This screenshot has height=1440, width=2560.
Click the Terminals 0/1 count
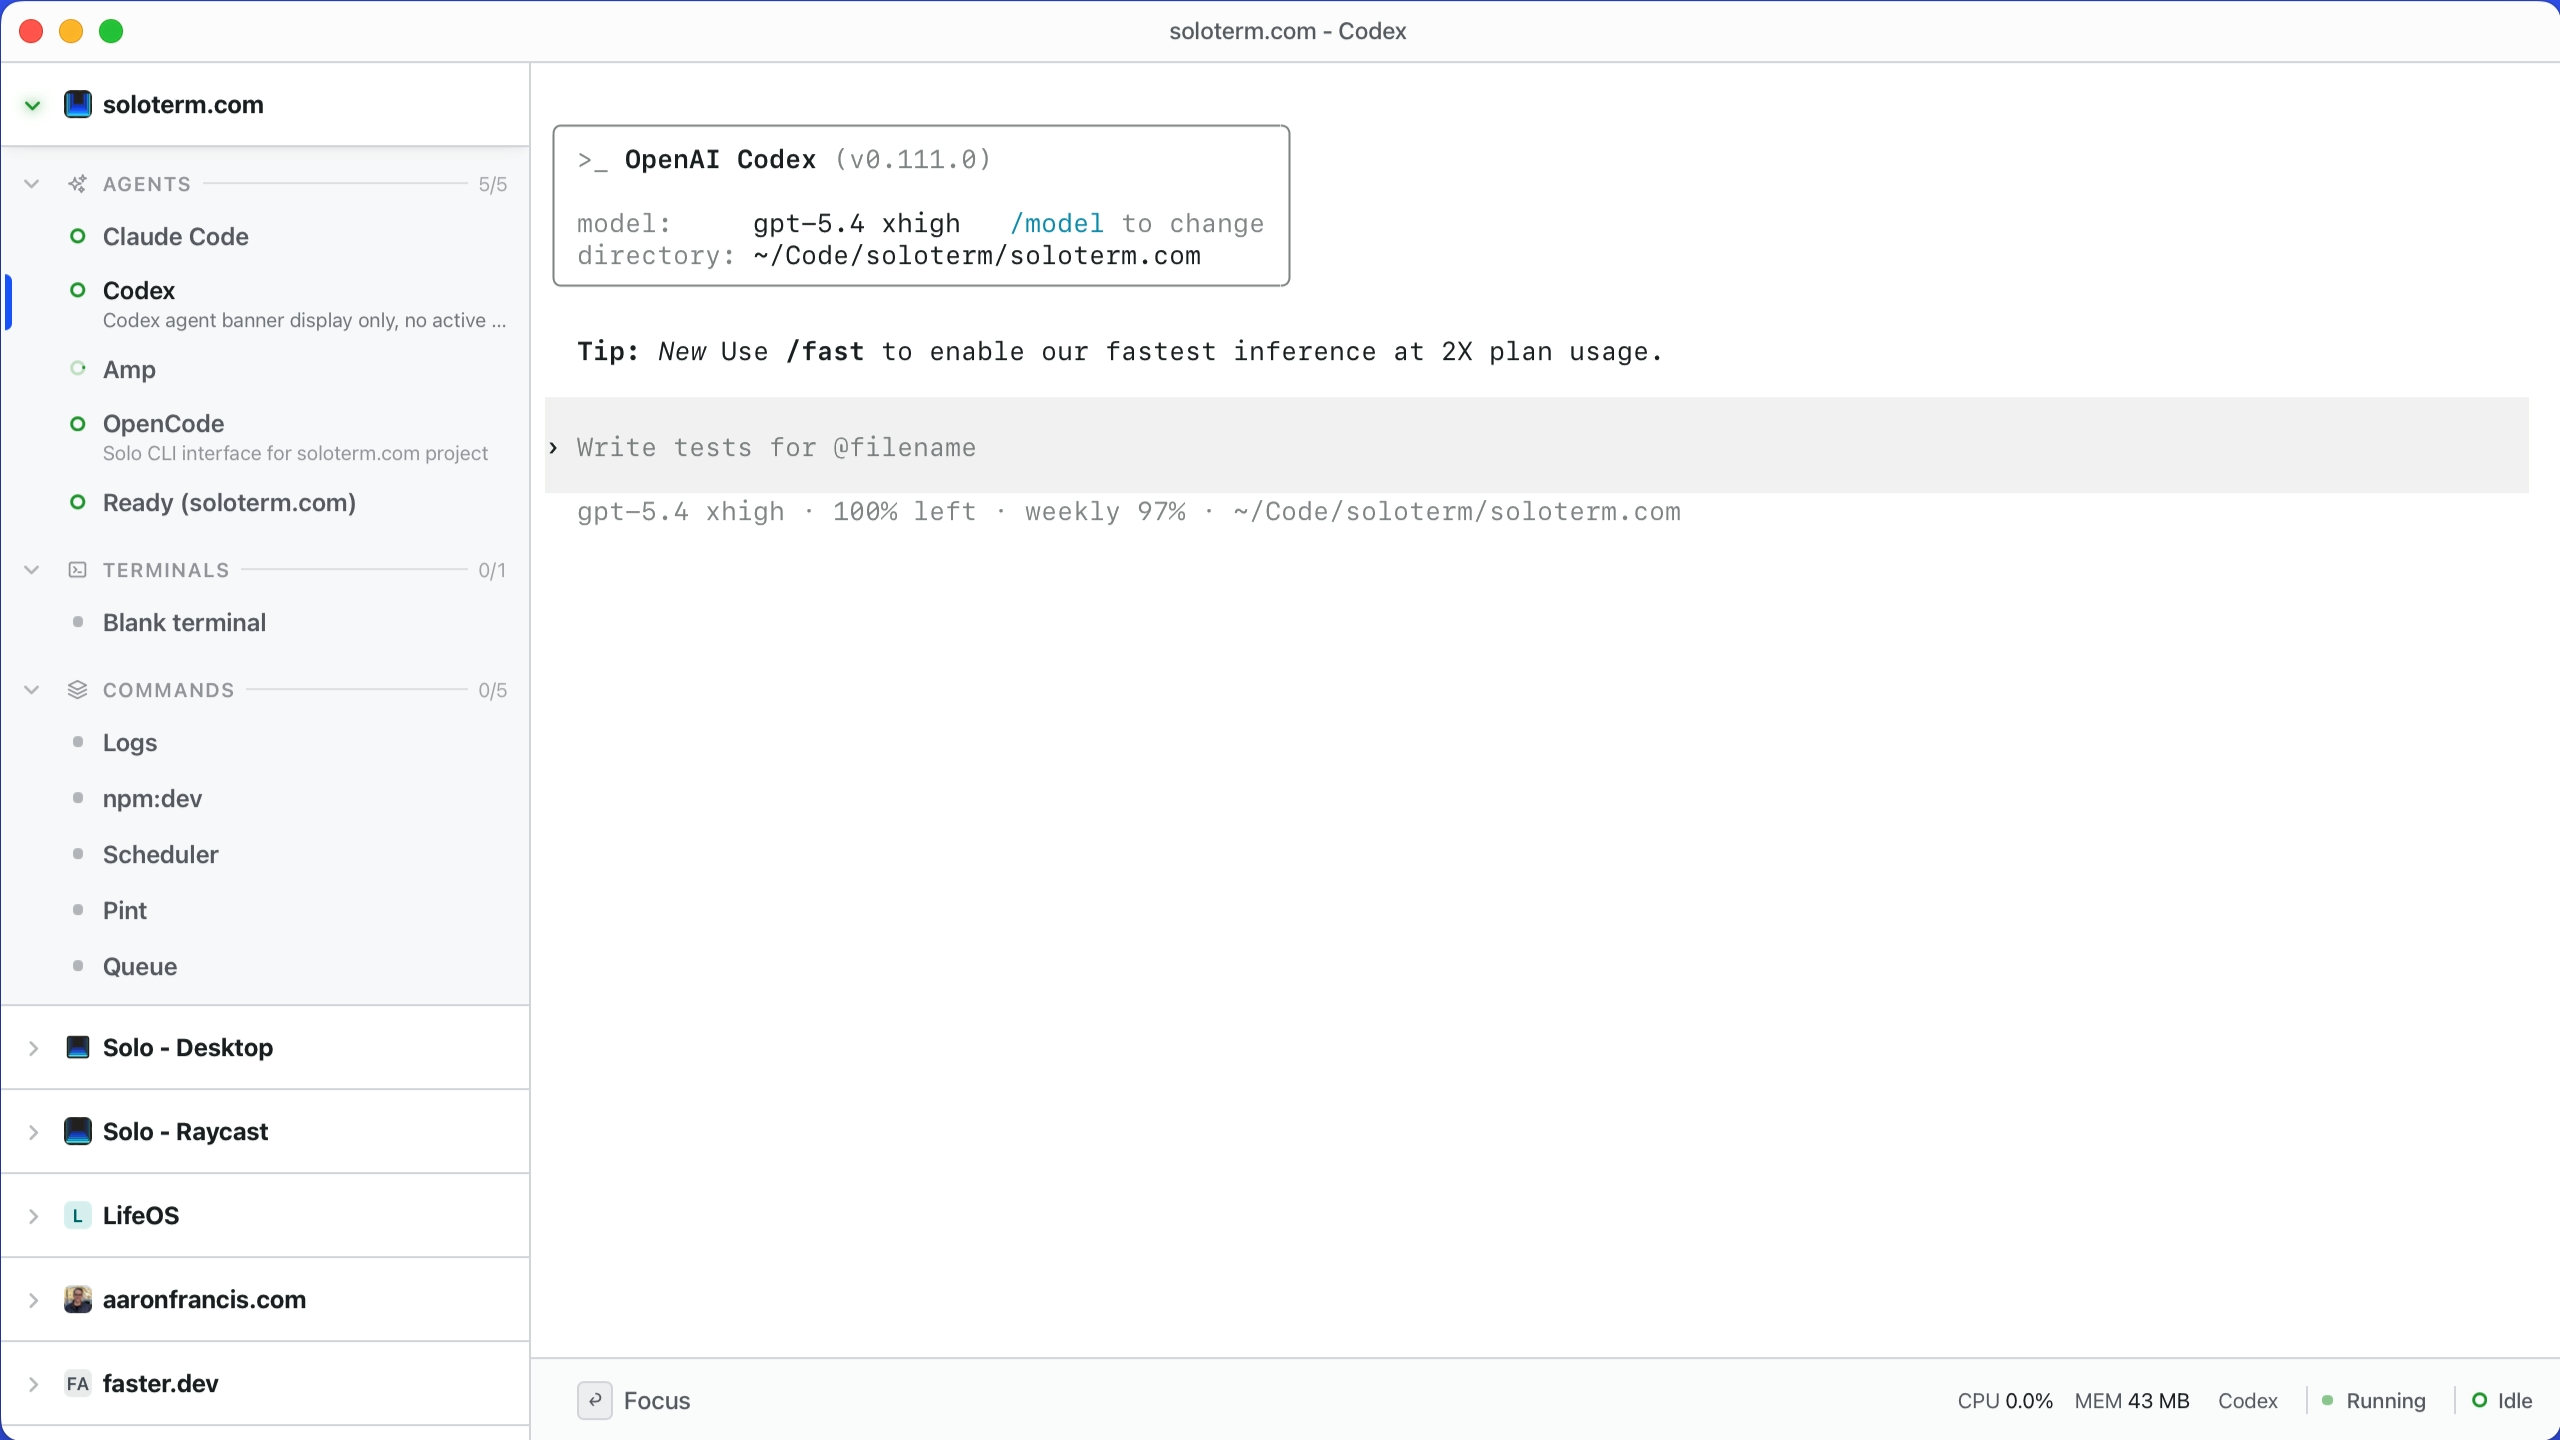click(x=492, y=570)
